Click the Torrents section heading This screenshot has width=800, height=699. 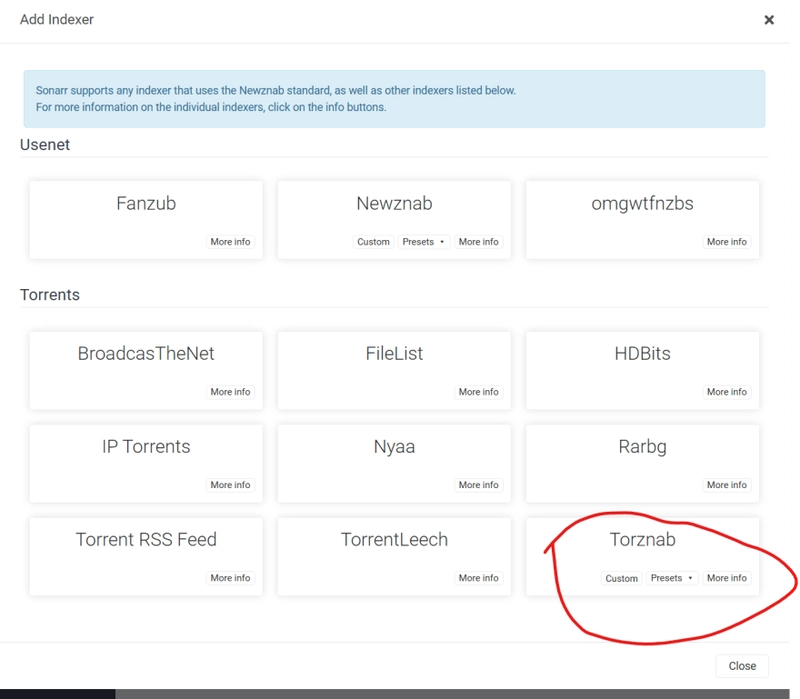tap(50, 295)
